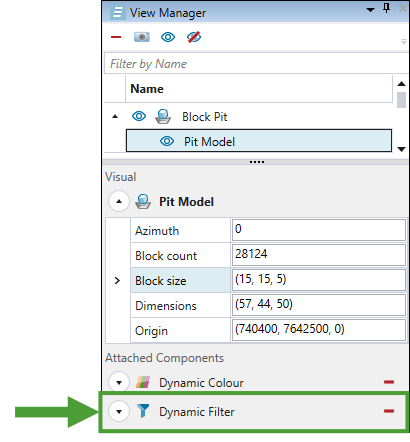Image resolution: width=410 pixels, height=442 pixels.
Task: Click the Dynamic Colour palette icon
Action: click(143, 382)
